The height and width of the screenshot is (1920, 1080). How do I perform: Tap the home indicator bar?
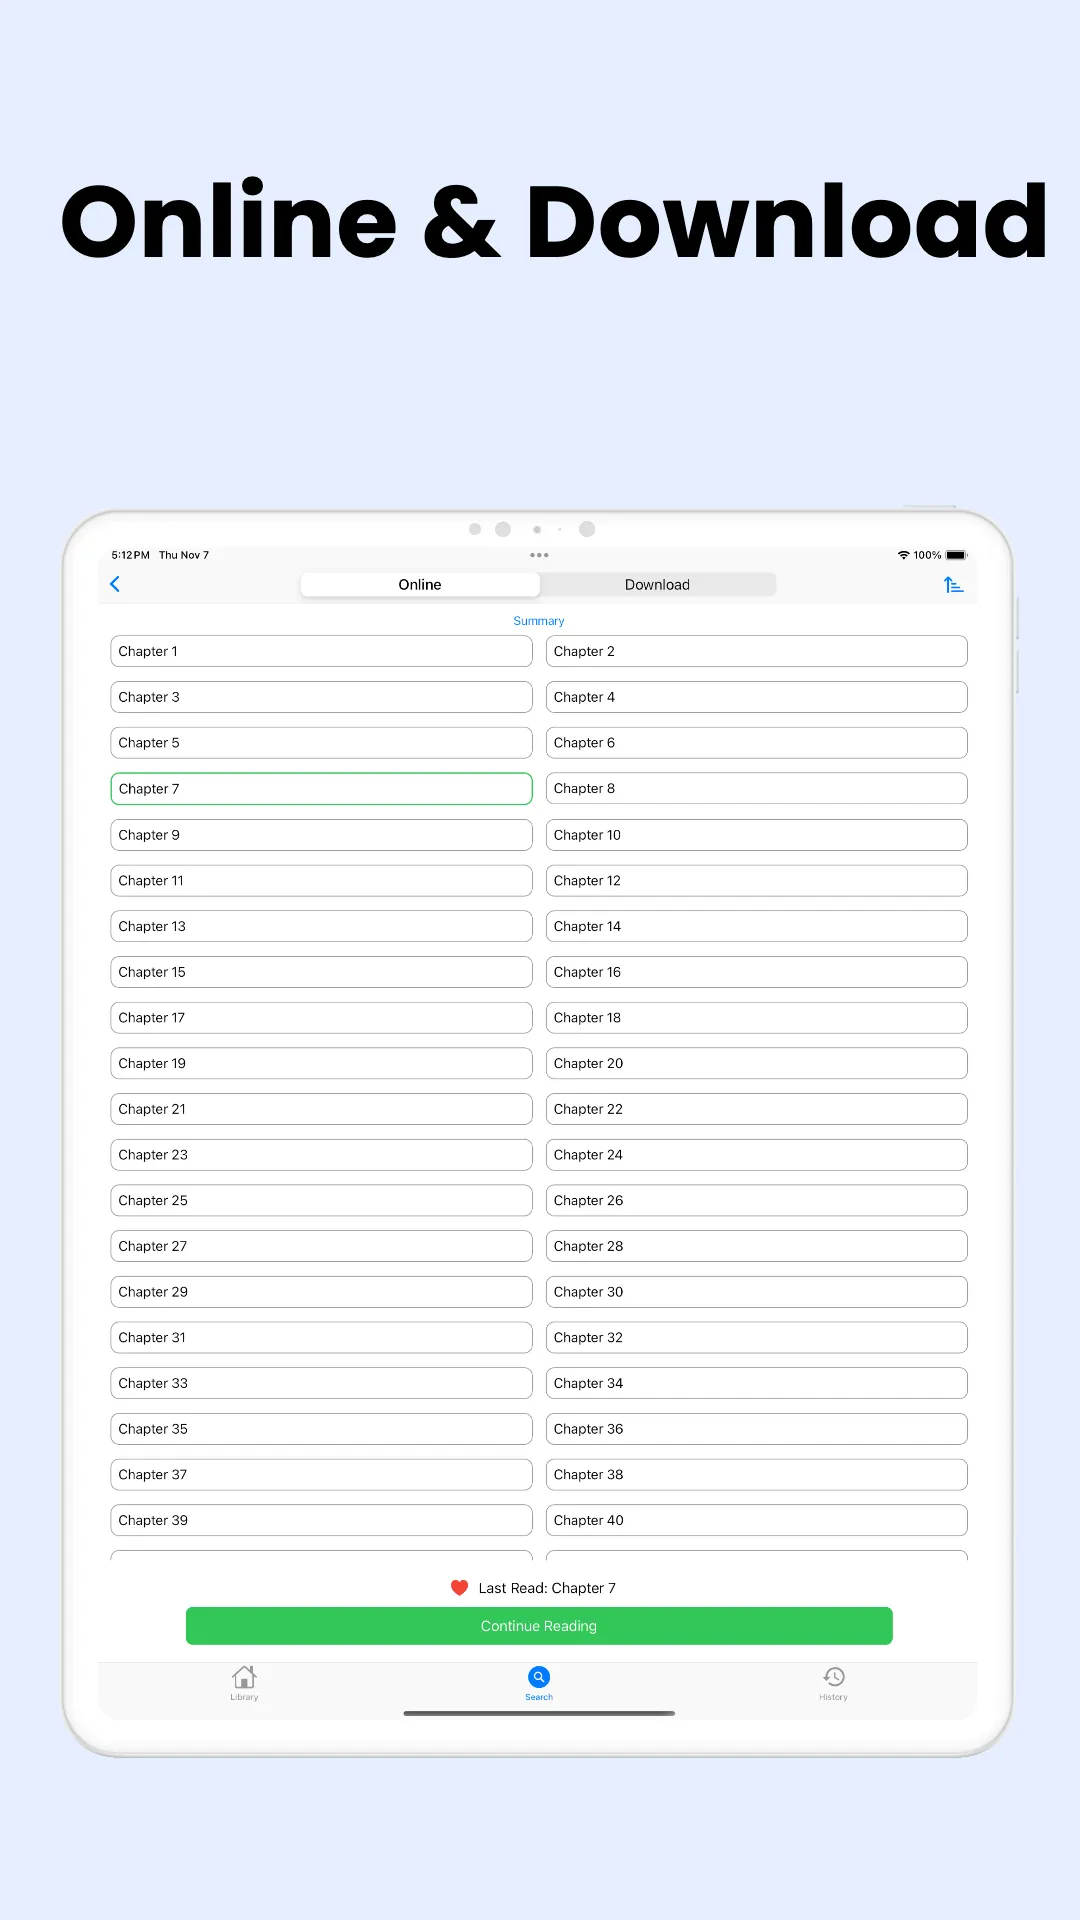[539, 1713]
